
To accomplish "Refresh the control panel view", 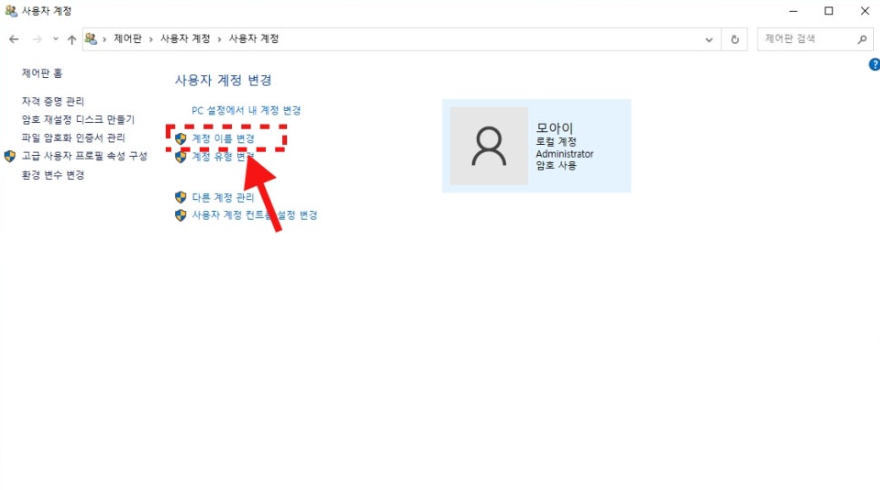I will click(x=735, y=39).
